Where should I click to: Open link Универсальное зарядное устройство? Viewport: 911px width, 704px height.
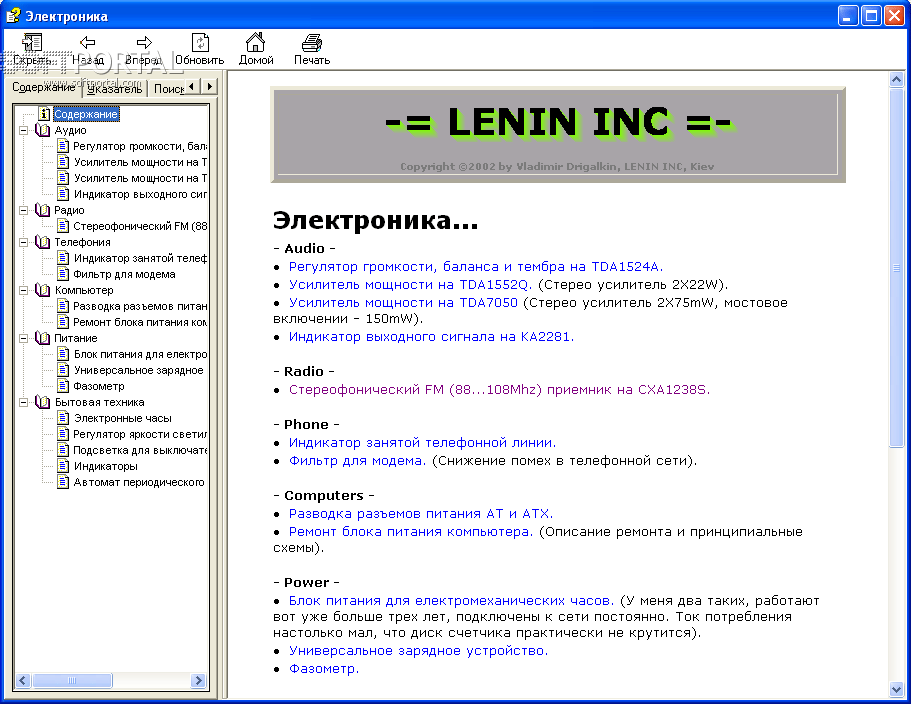[x=418, y=651]
